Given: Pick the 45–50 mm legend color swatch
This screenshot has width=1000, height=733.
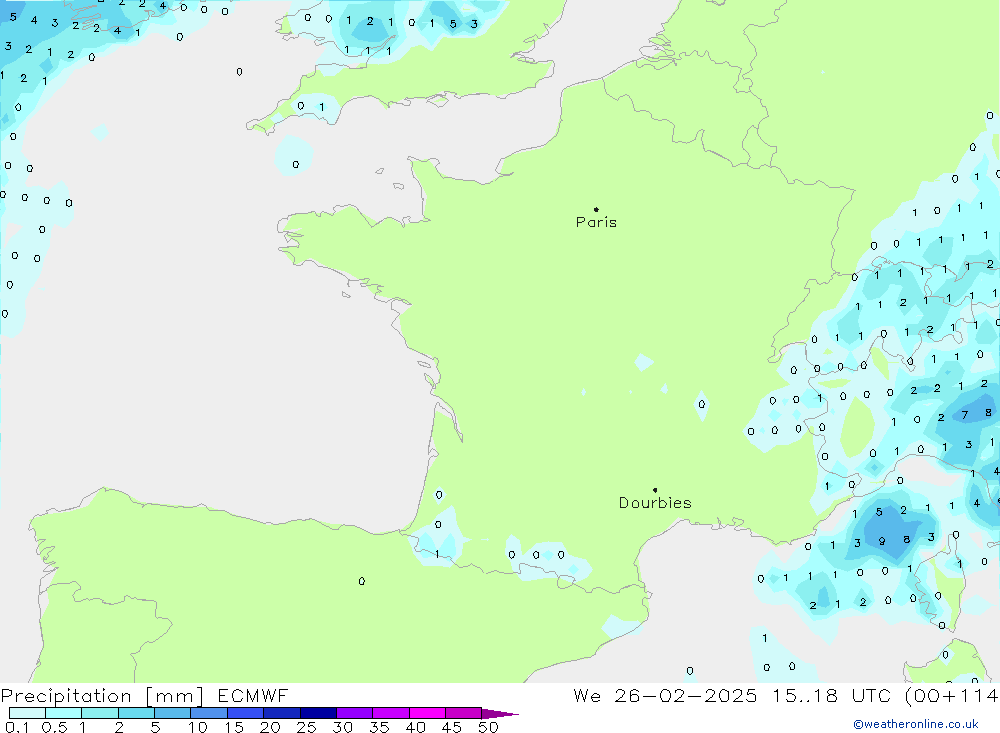Looking at the screenshot, I should (x=464, y=713).
